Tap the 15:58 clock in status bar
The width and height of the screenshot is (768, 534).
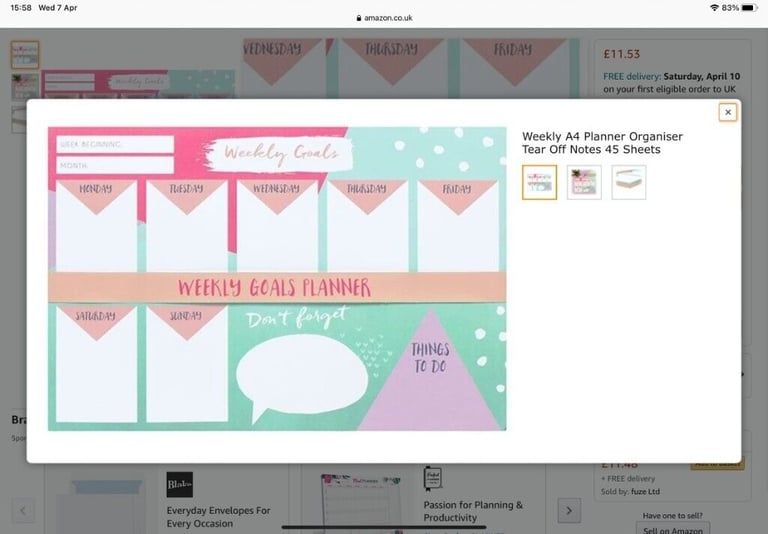point(21,8)
